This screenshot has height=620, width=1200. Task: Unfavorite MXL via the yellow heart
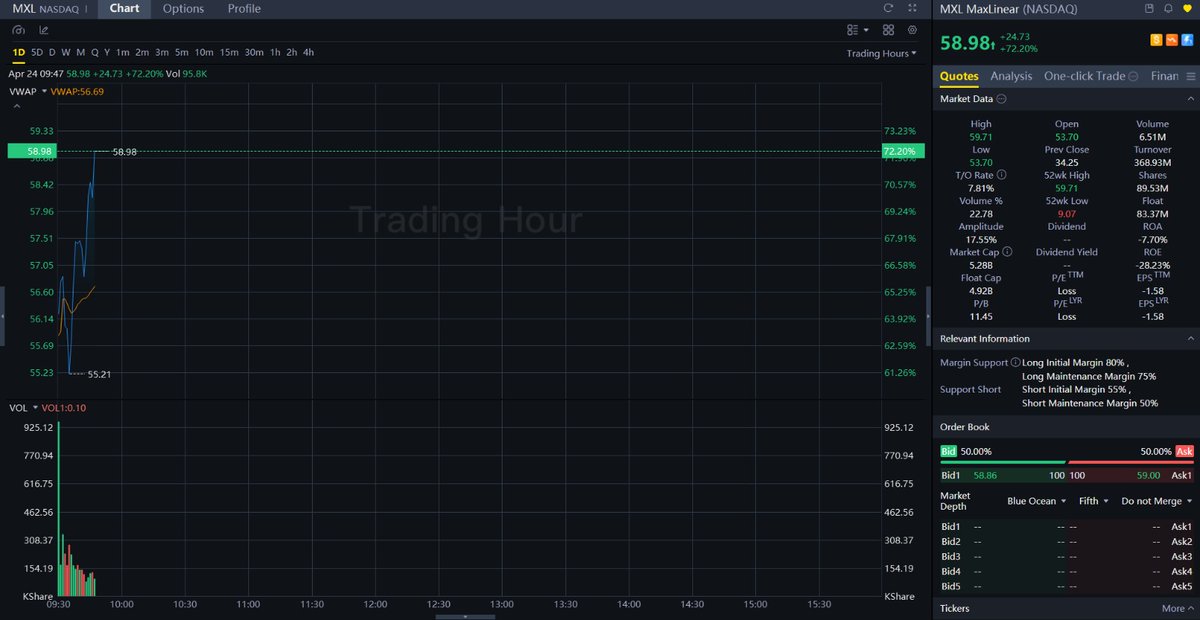pyautogui.click(x=1187, y=9)
